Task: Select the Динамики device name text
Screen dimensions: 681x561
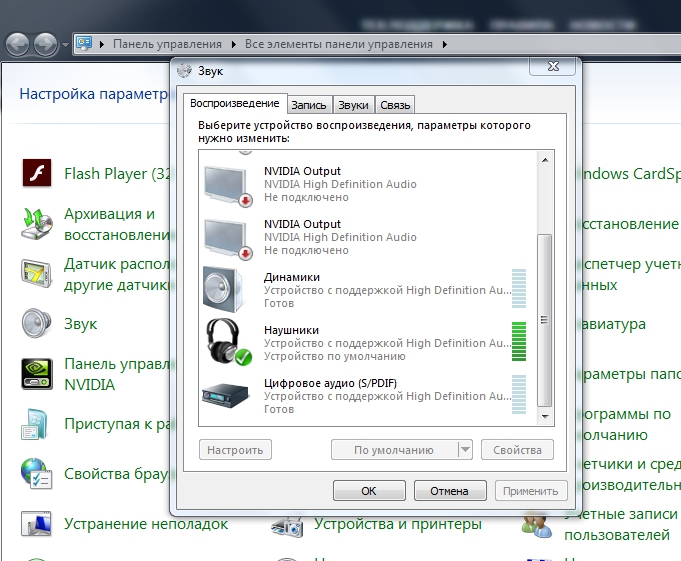Action: (x=292, y=277)
